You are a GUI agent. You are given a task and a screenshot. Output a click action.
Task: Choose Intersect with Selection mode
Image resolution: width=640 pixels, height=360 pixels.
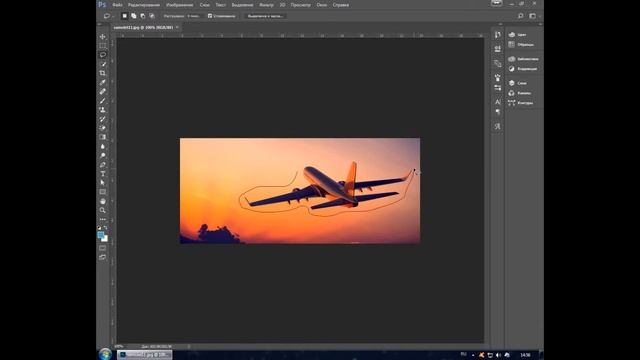click(152, 16)
